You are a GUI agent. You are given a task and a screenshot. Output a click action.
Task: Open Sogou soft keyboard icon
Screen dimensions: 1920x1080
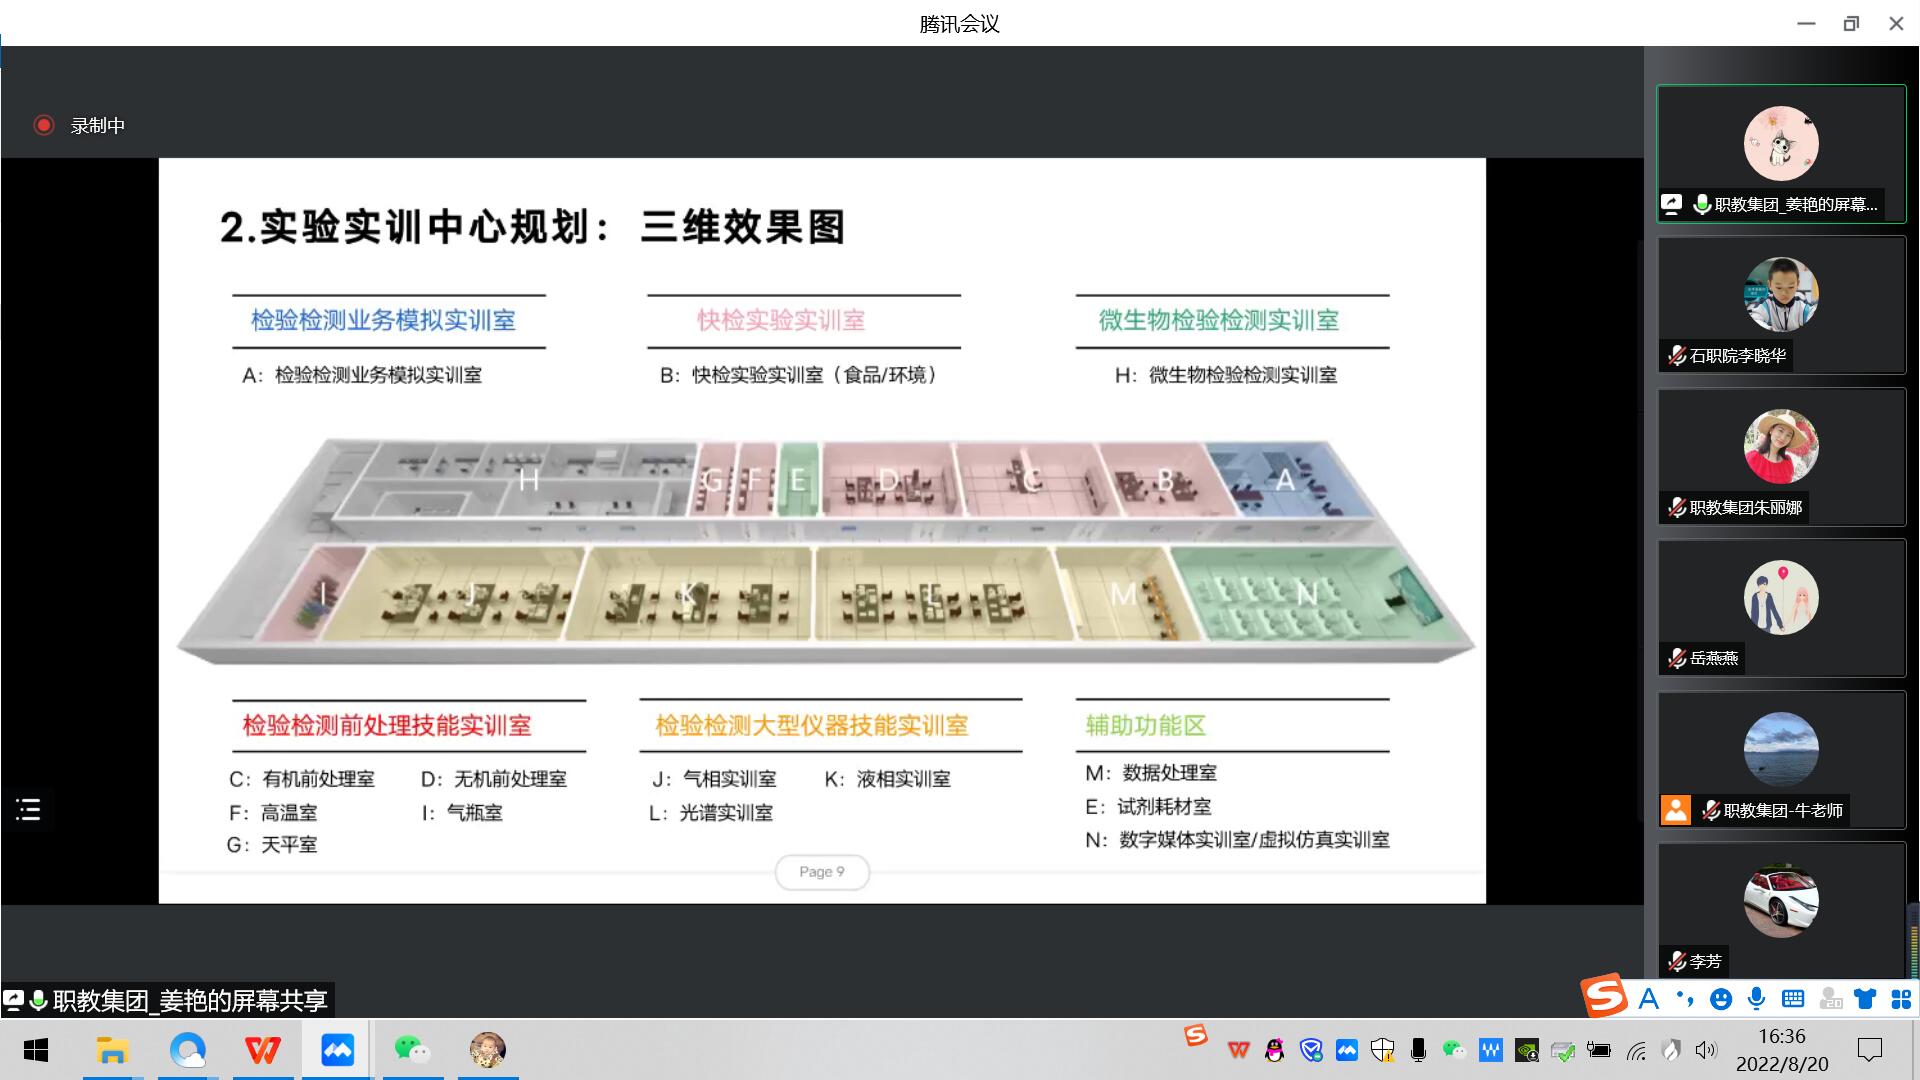[x=1793, y=999]
